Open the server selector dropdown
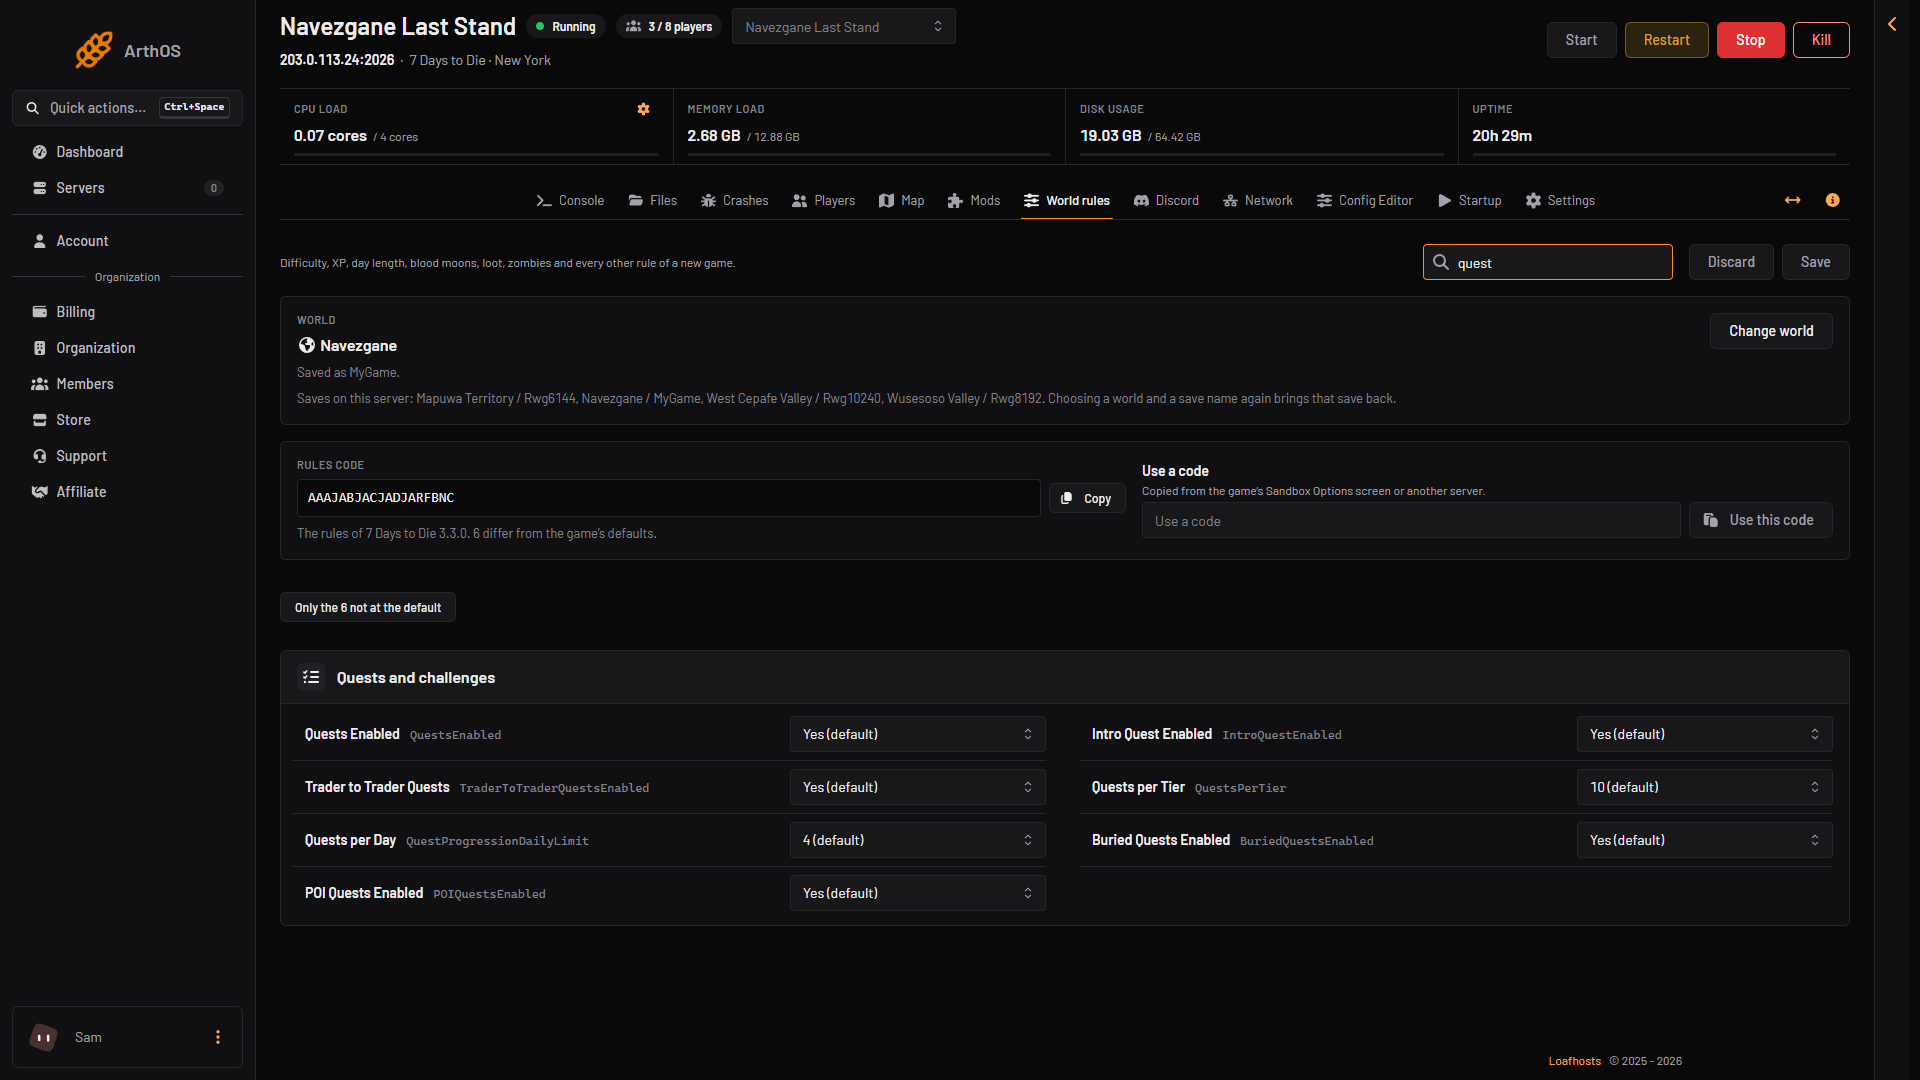The height and width of the screenshot is (1080, 1920). (844, 27)
